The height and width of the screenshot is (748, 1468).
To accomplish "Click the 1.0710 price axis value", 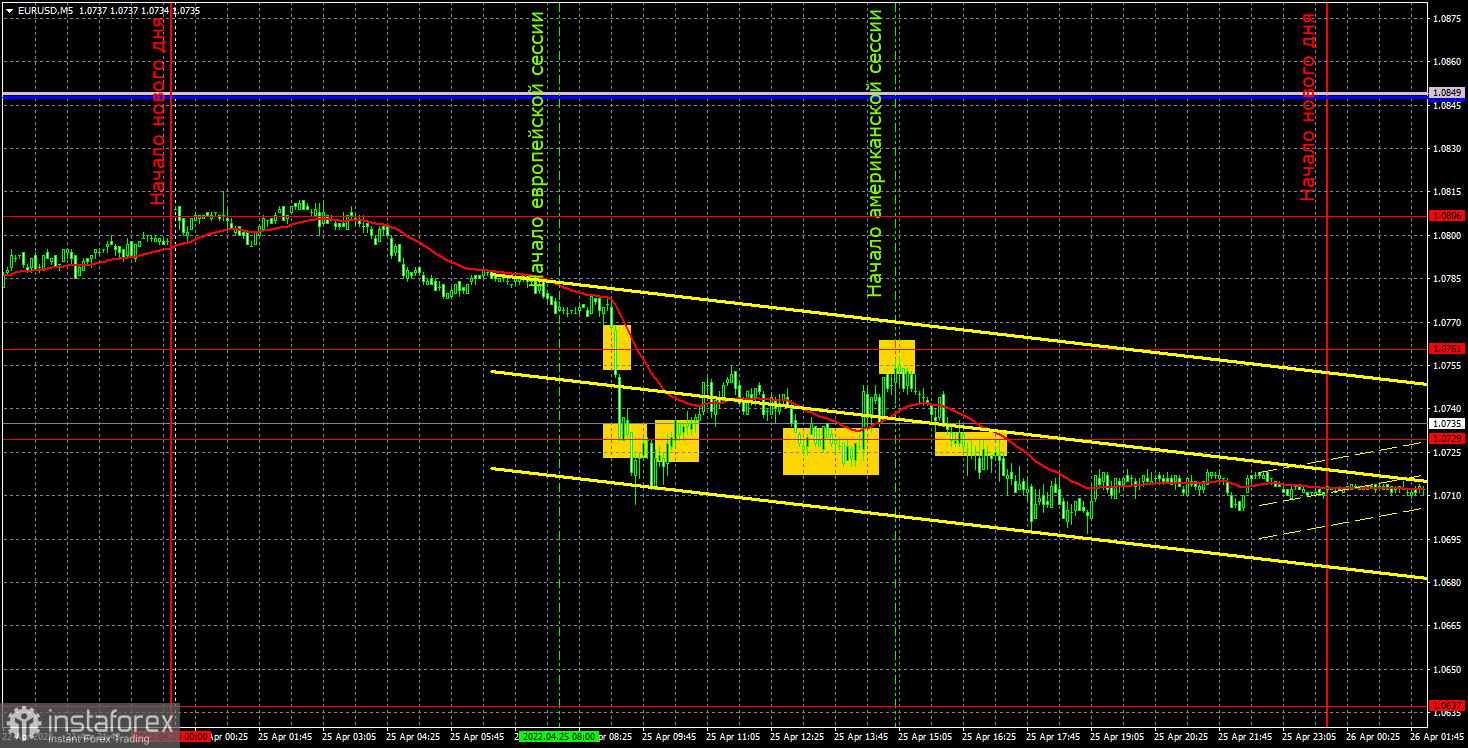I will (1447, 496).
